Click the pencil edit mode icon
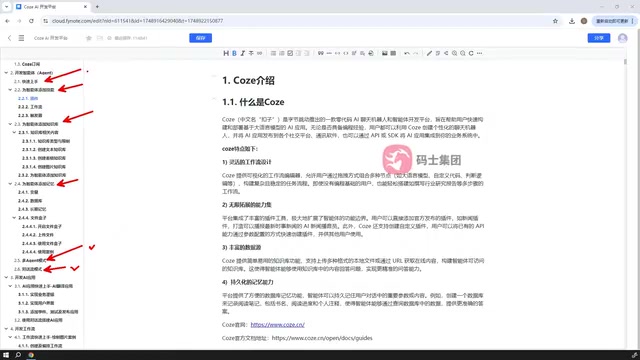The height and width of the screenshot is (360, 640). click(x=429, y=53)
